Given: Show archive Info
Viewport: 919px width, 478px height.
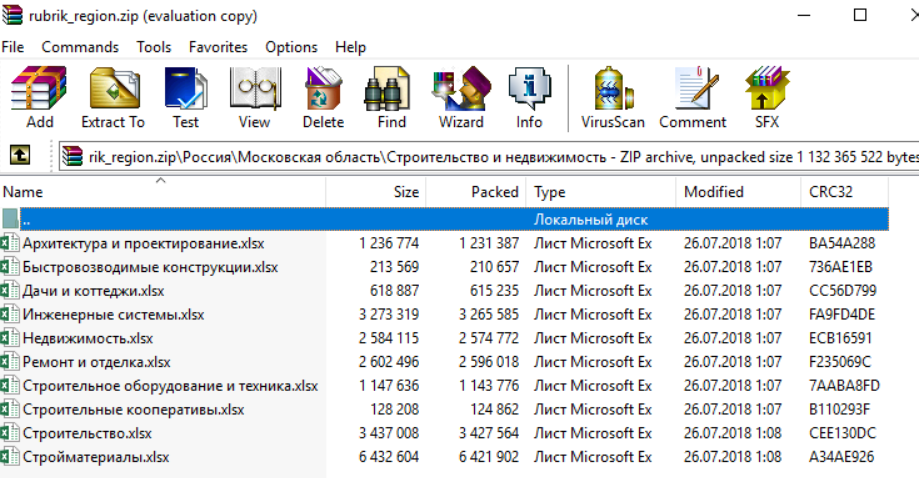Looking at the screenshot, I should pos(529,98).
